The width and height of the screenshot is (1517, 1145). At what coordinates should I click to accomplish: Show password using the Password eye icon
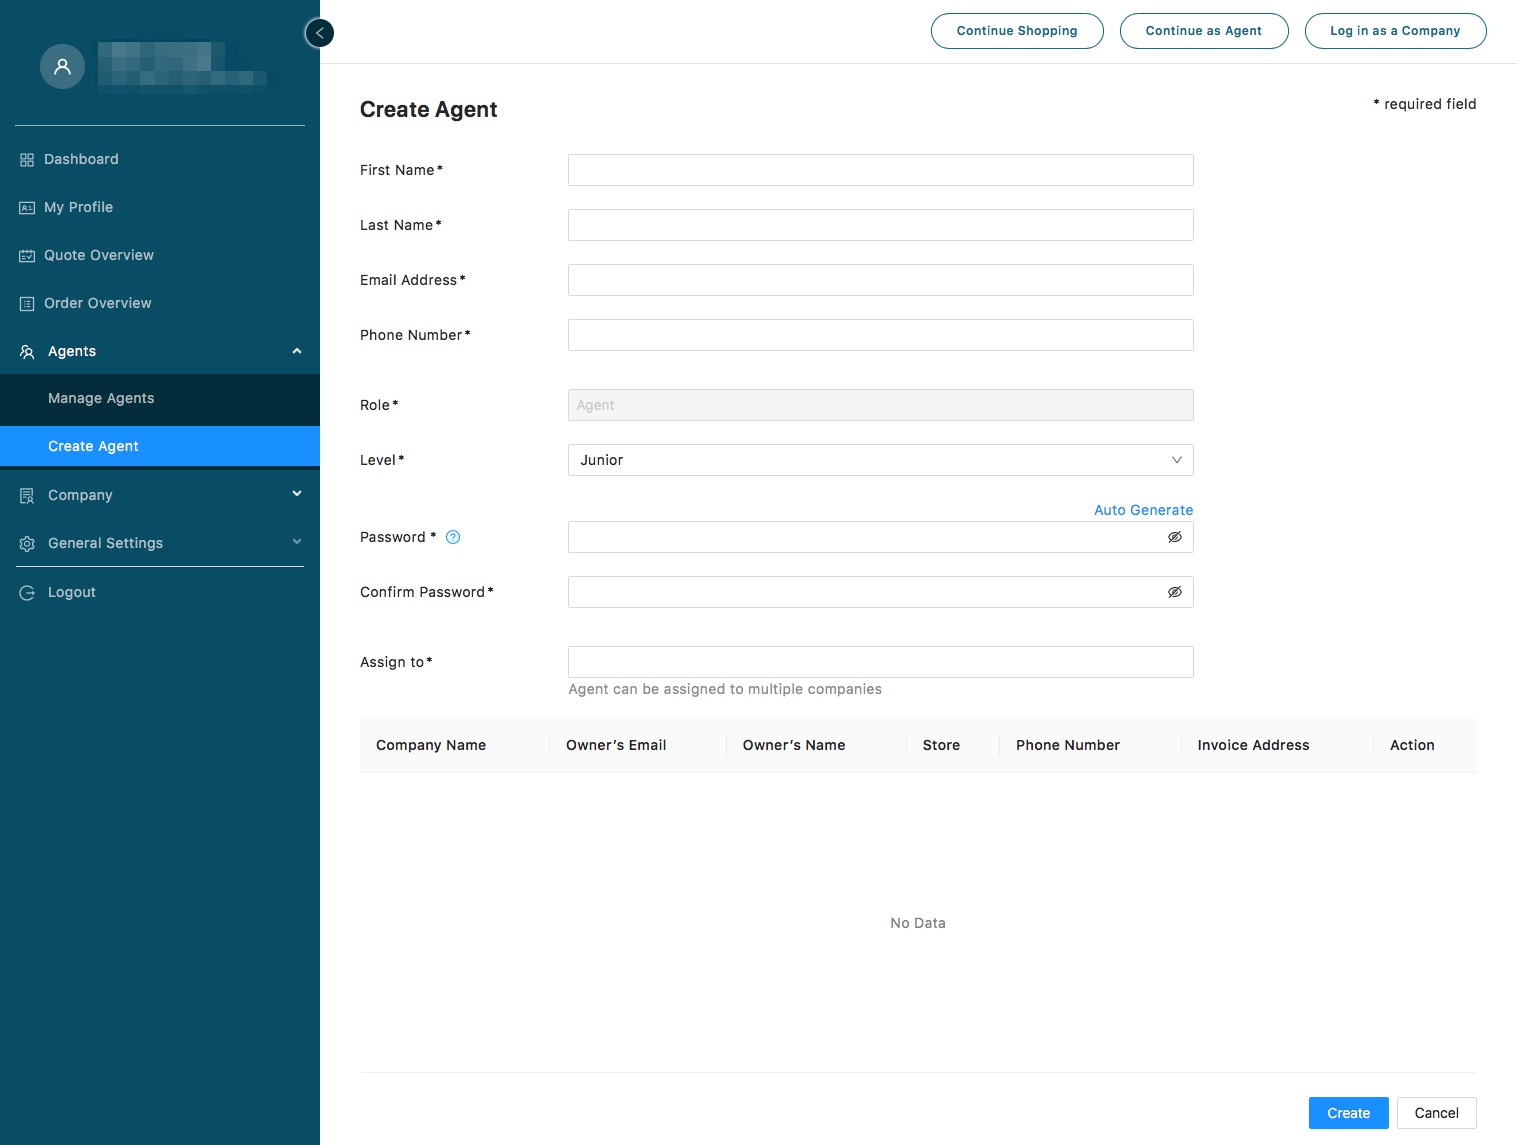(x=1175, y=537)
